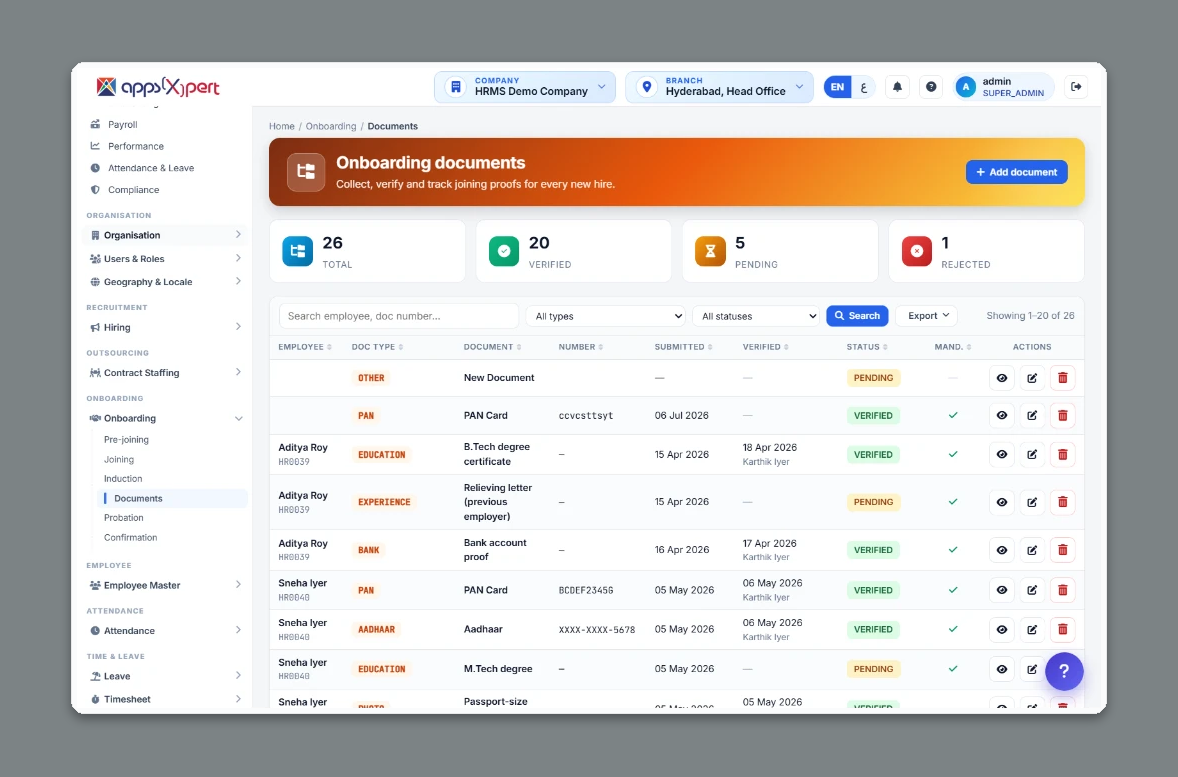Open the help question-mark icon in header

[931, 87]
